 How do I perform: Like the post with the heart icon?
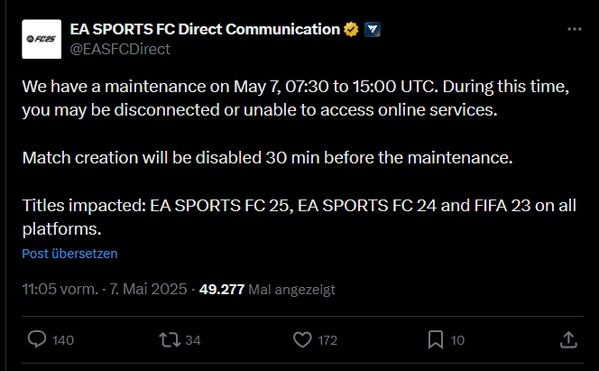pos(303,340)
